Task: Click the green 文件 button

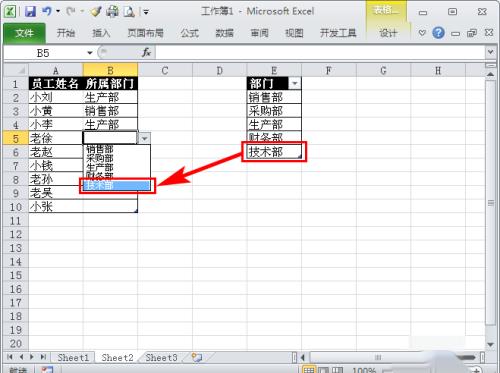Action: 24,33
